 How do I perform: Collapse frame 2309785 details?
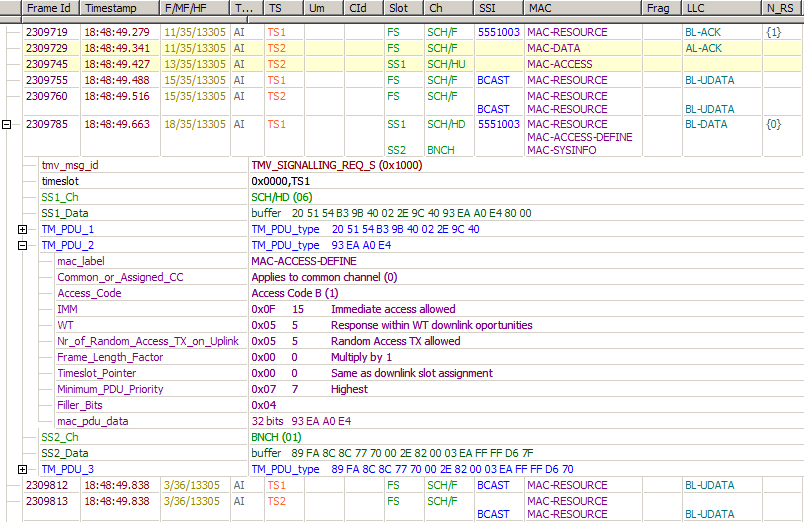pos(8,125)
